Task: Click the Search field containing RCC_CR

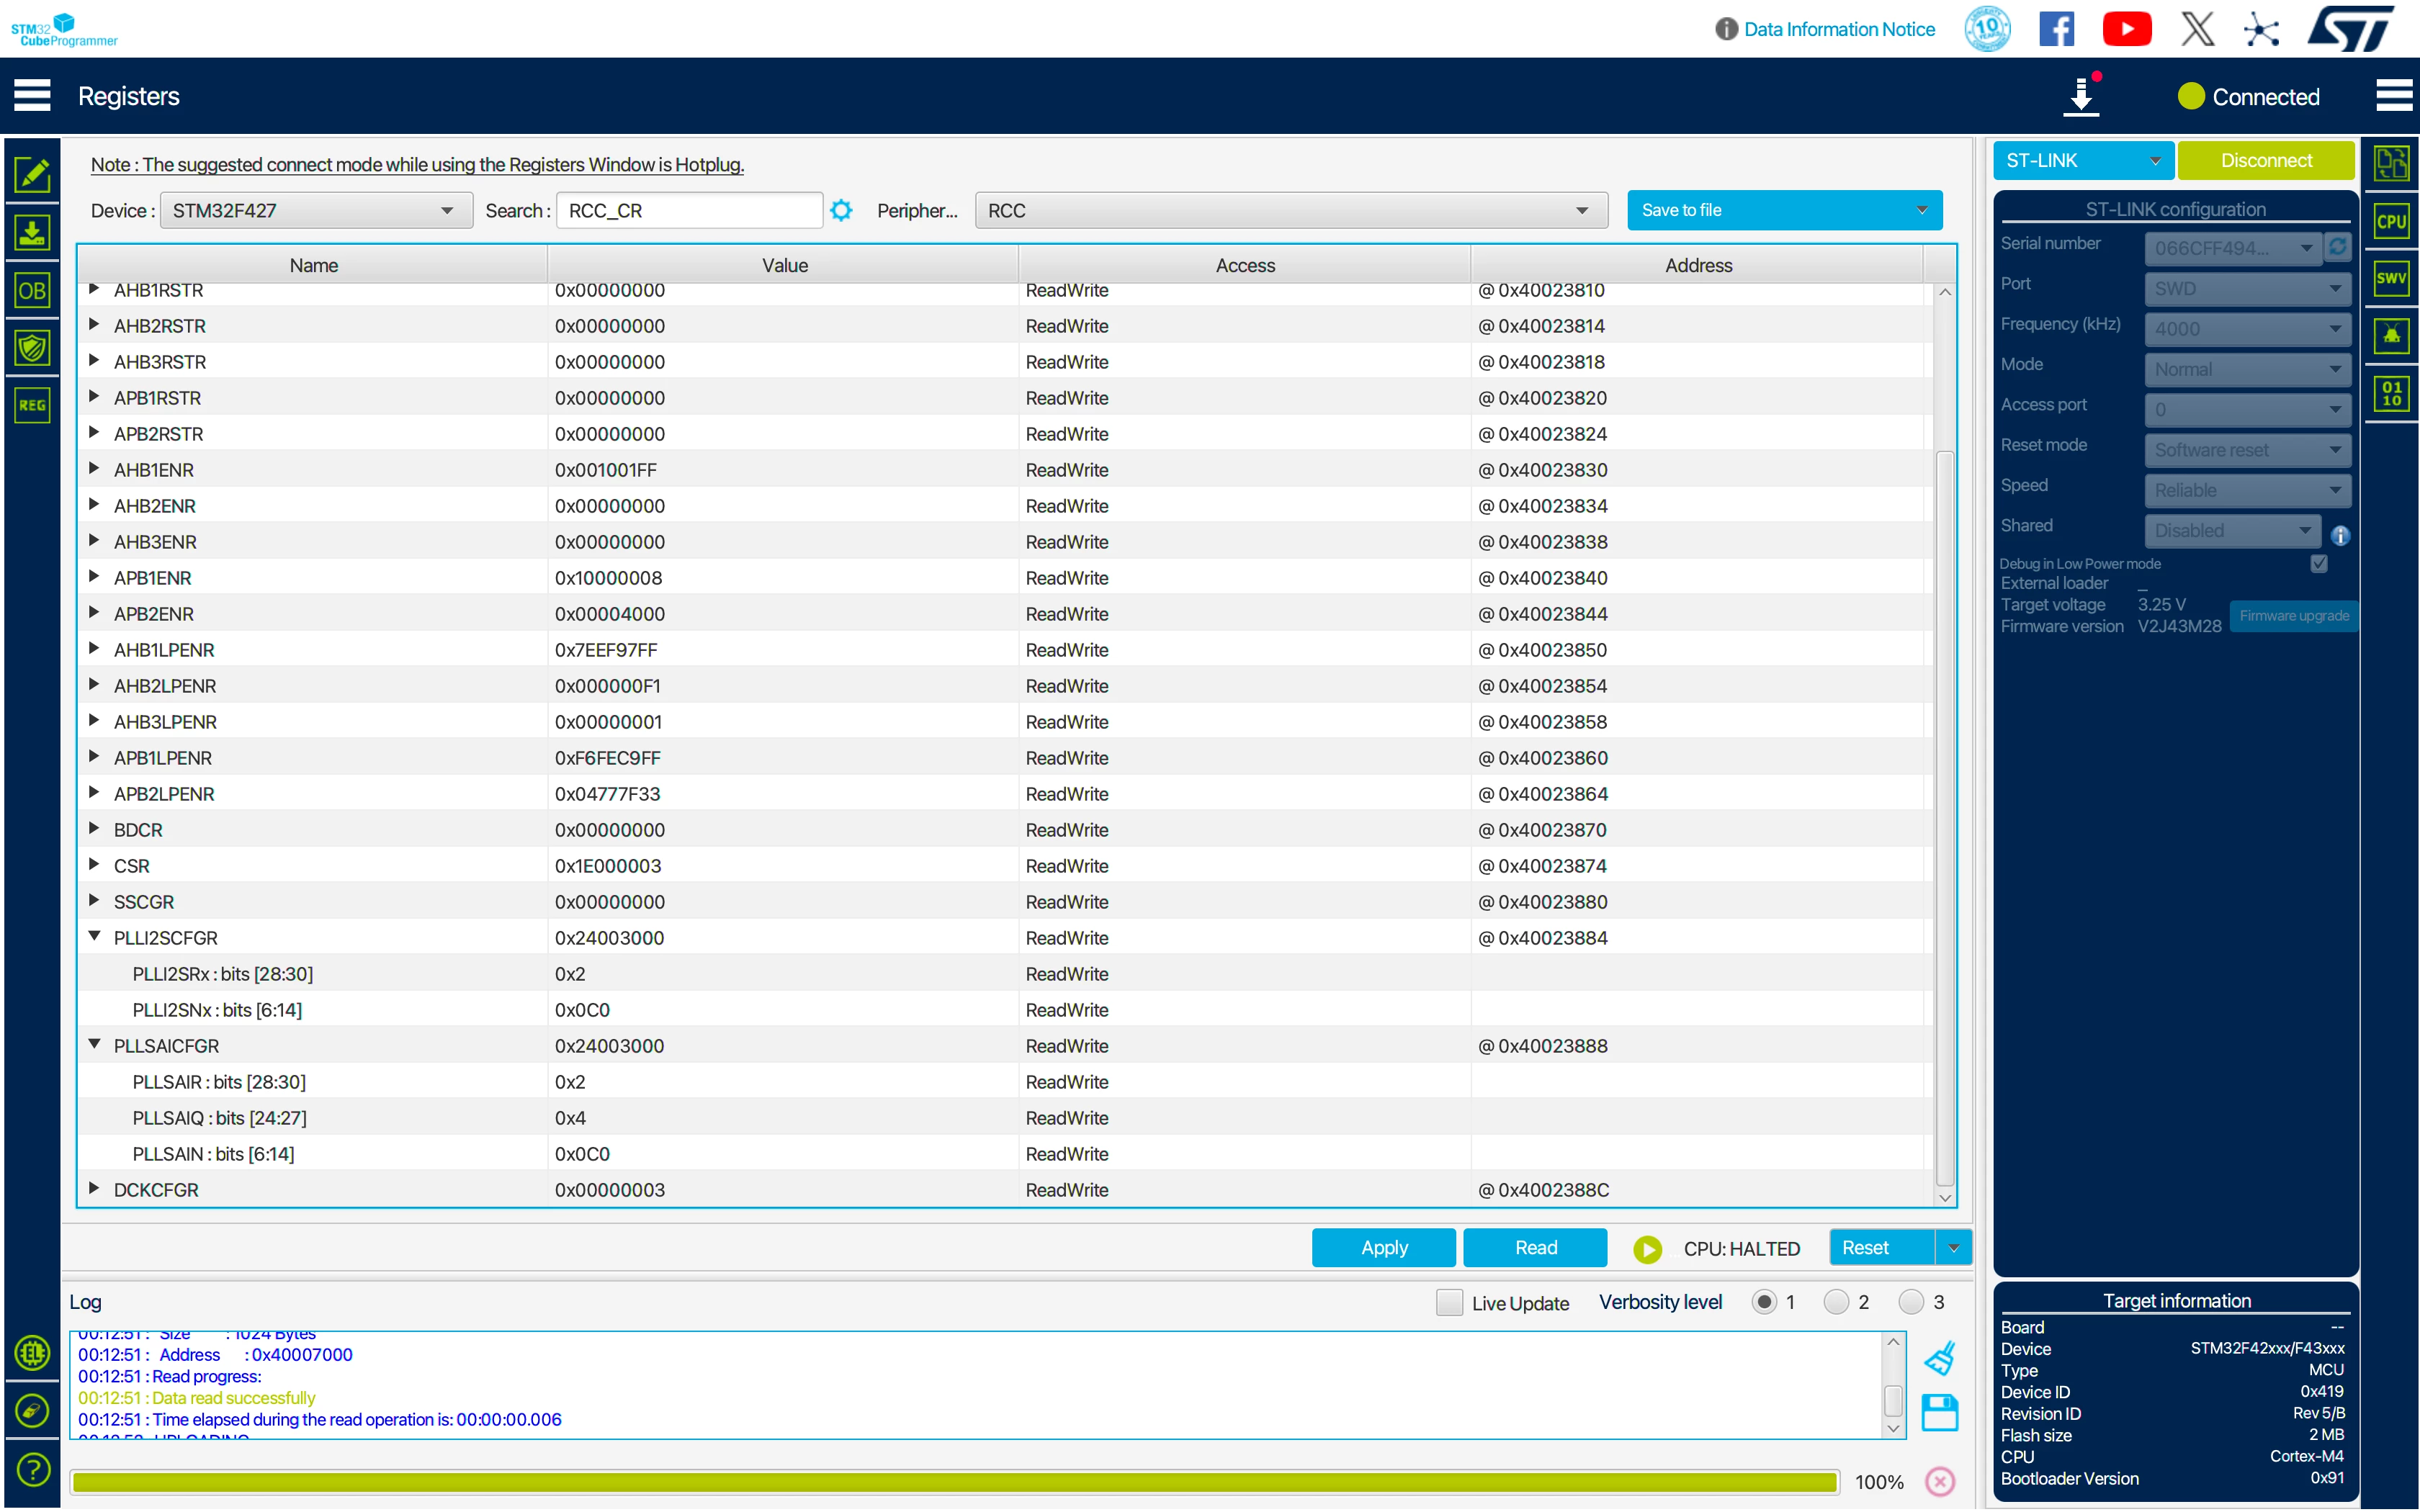Action: 689,210
